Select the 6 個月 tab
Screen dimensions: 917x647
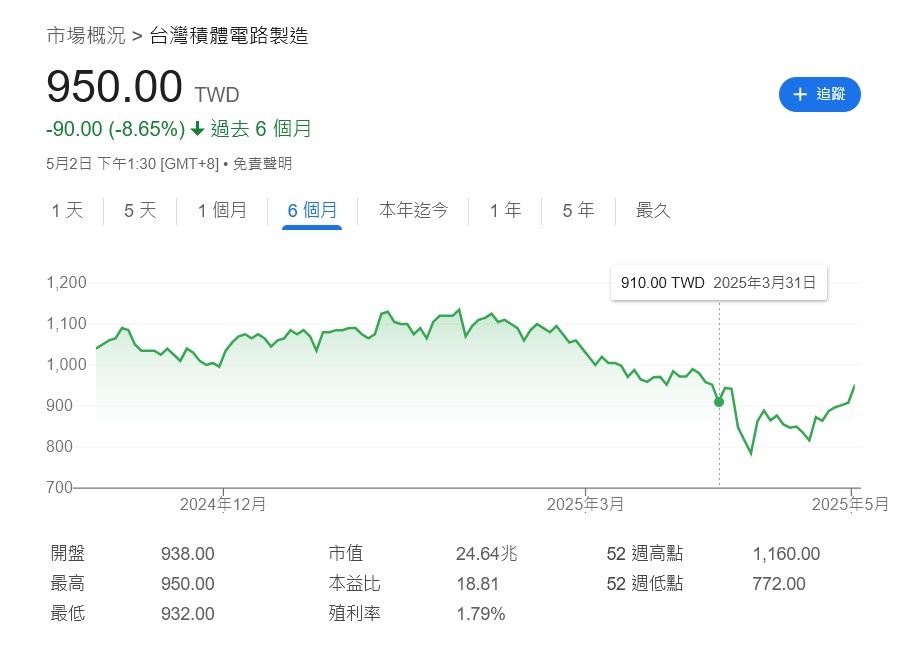coord(312,210)
